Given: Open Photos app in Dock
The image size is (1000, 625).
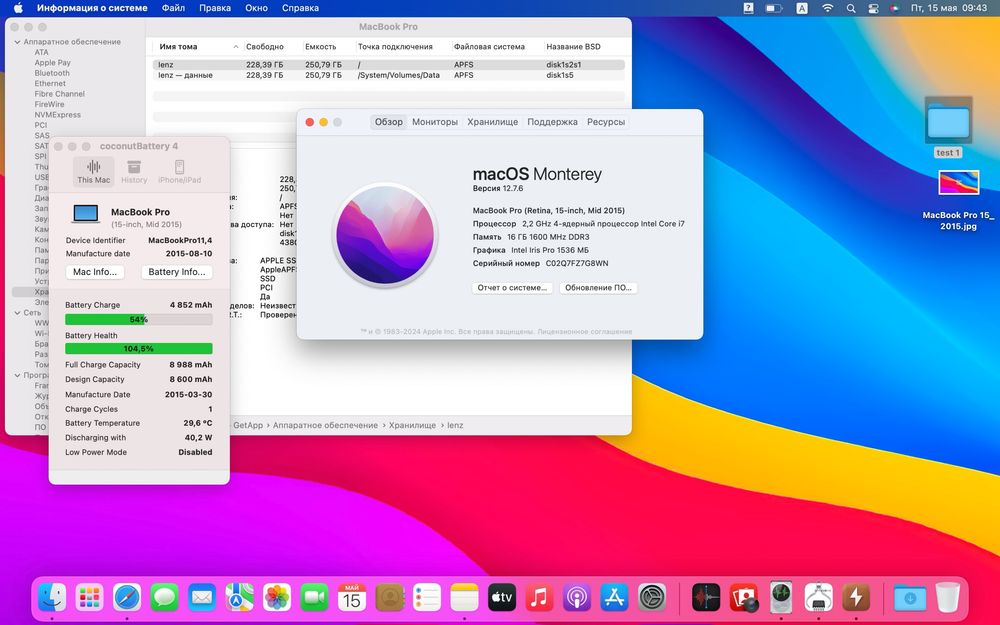Looking at the screenshot, I should point(277,598).
